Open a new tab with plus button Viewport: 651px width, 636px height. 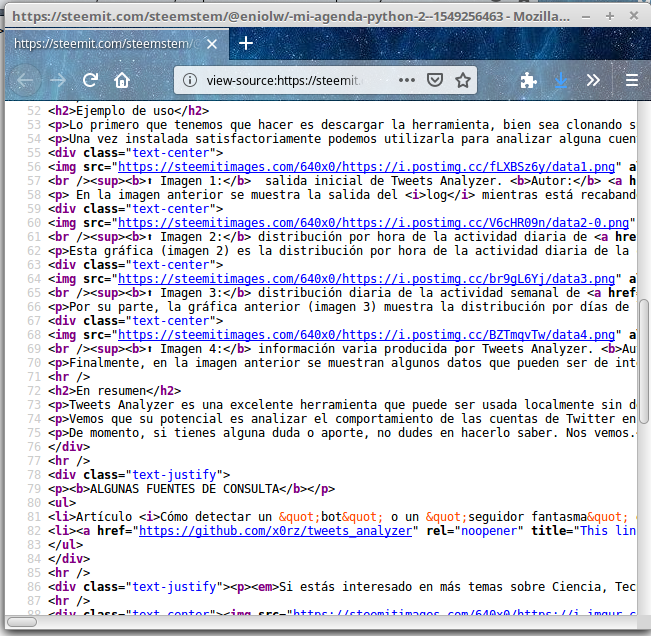click(246, 43)
